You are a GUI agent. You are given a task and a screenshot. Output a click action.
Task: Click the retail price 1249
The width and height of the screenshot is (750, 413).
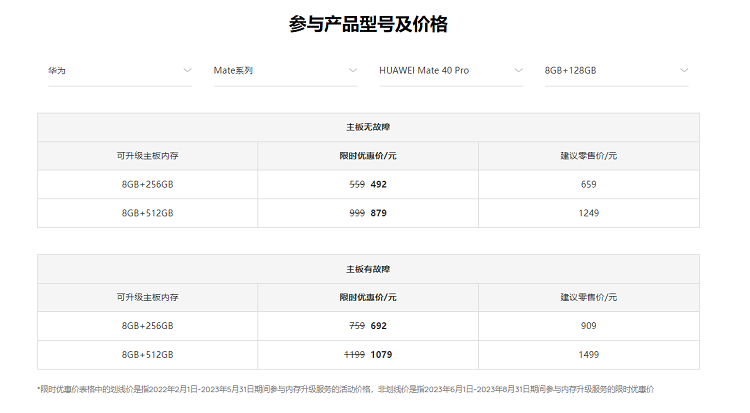click(588, 213)
